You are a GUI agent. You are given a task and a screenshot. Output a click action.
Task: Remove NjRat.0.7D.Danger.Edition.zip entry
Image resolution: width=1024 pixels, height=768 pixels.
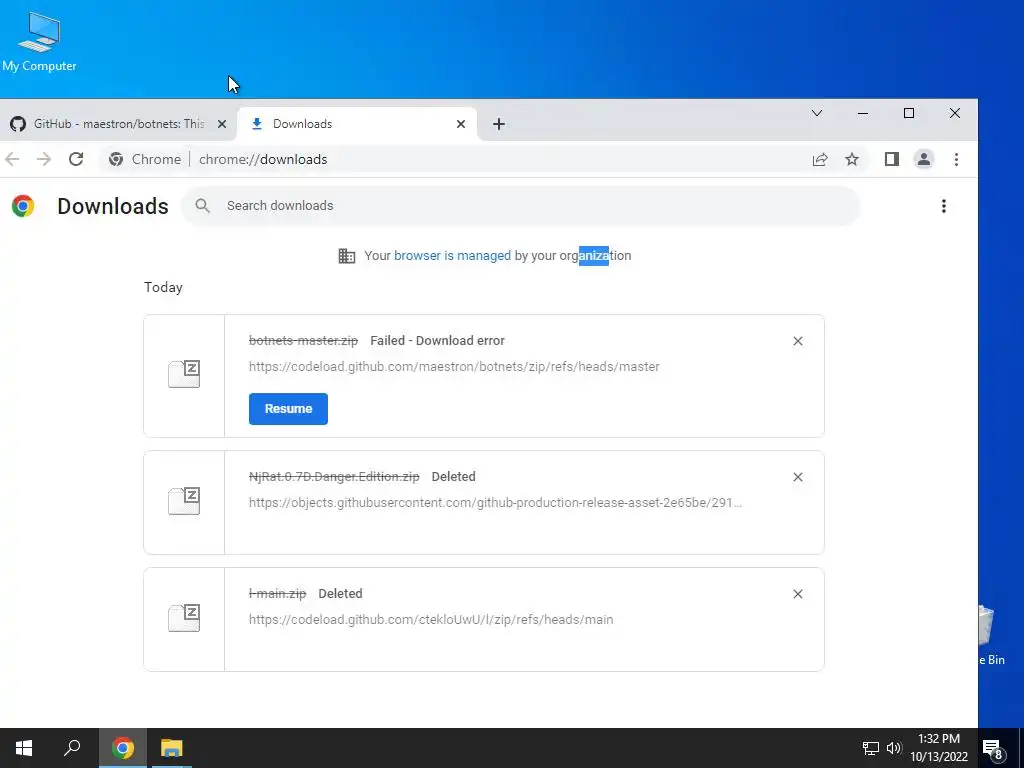click(x=797, y=477)
